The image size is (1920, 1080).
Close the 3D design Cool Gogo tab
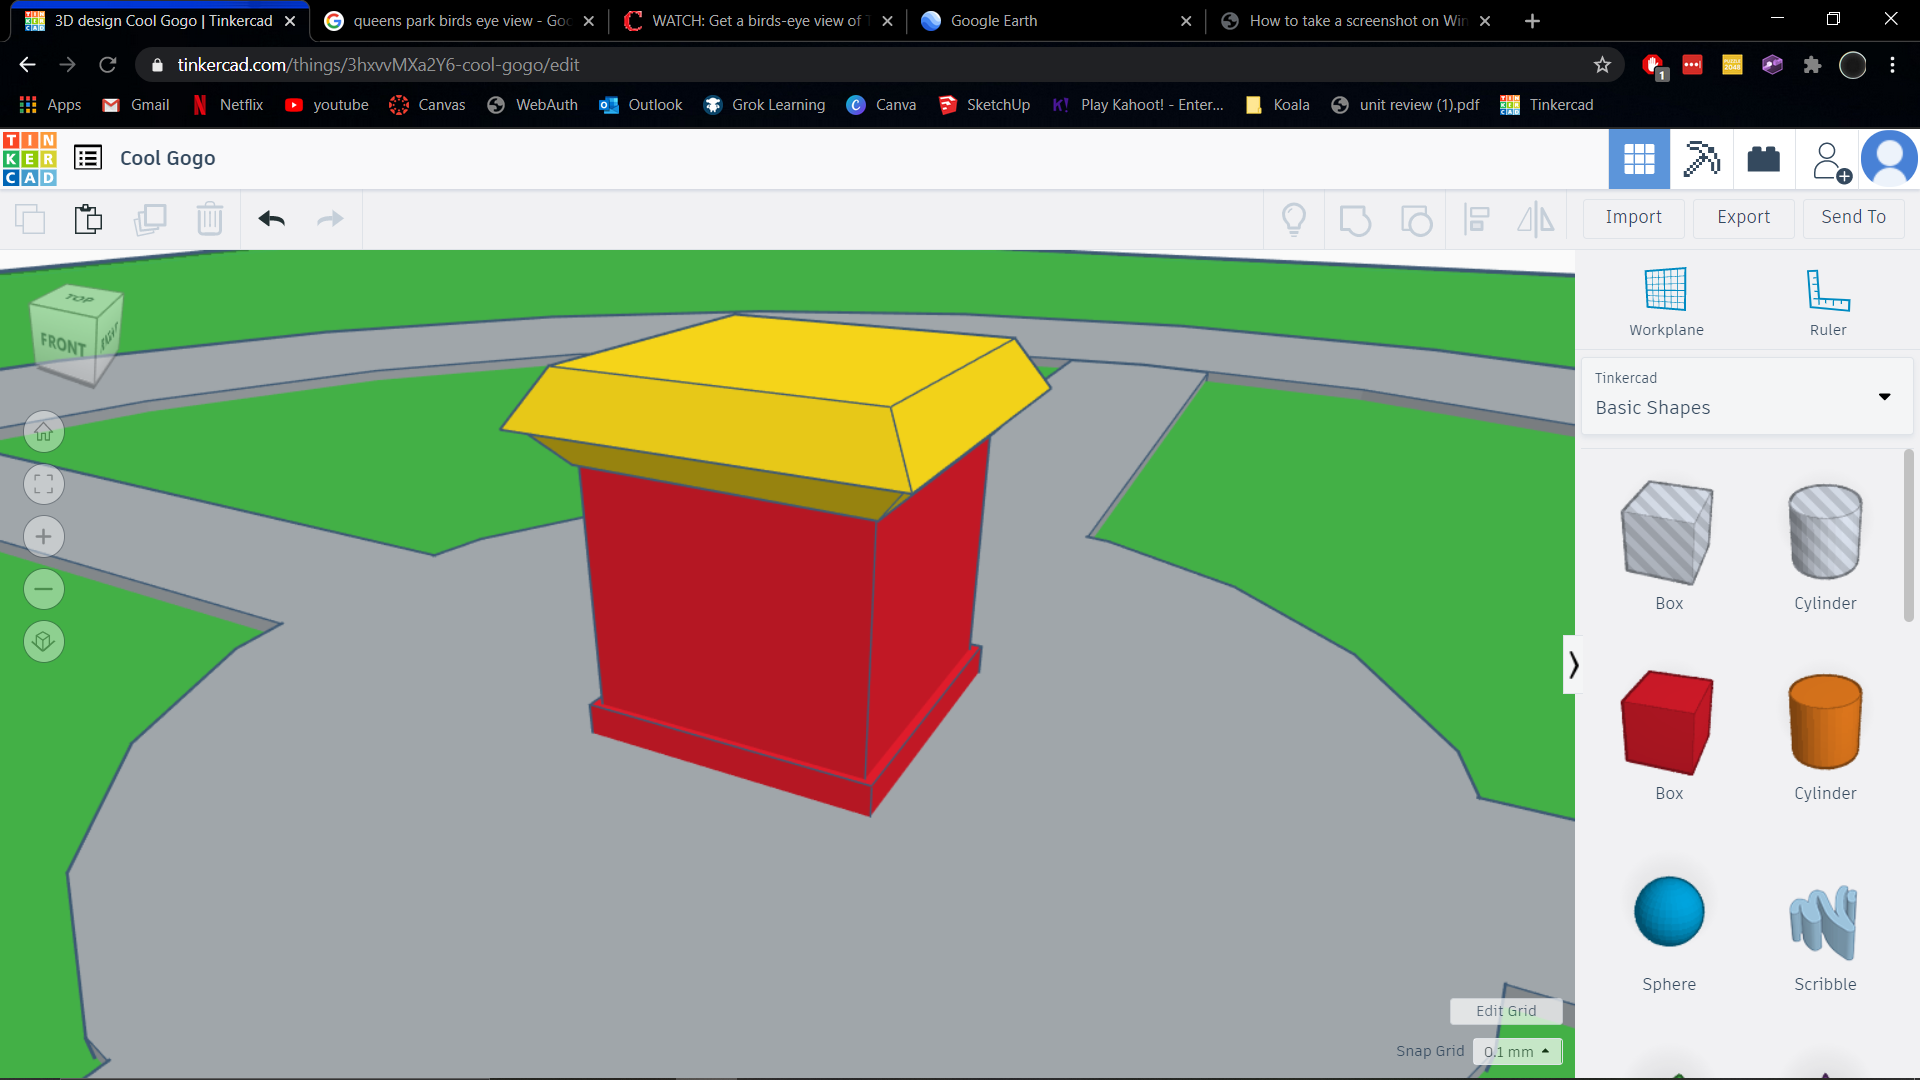point(290,21)
